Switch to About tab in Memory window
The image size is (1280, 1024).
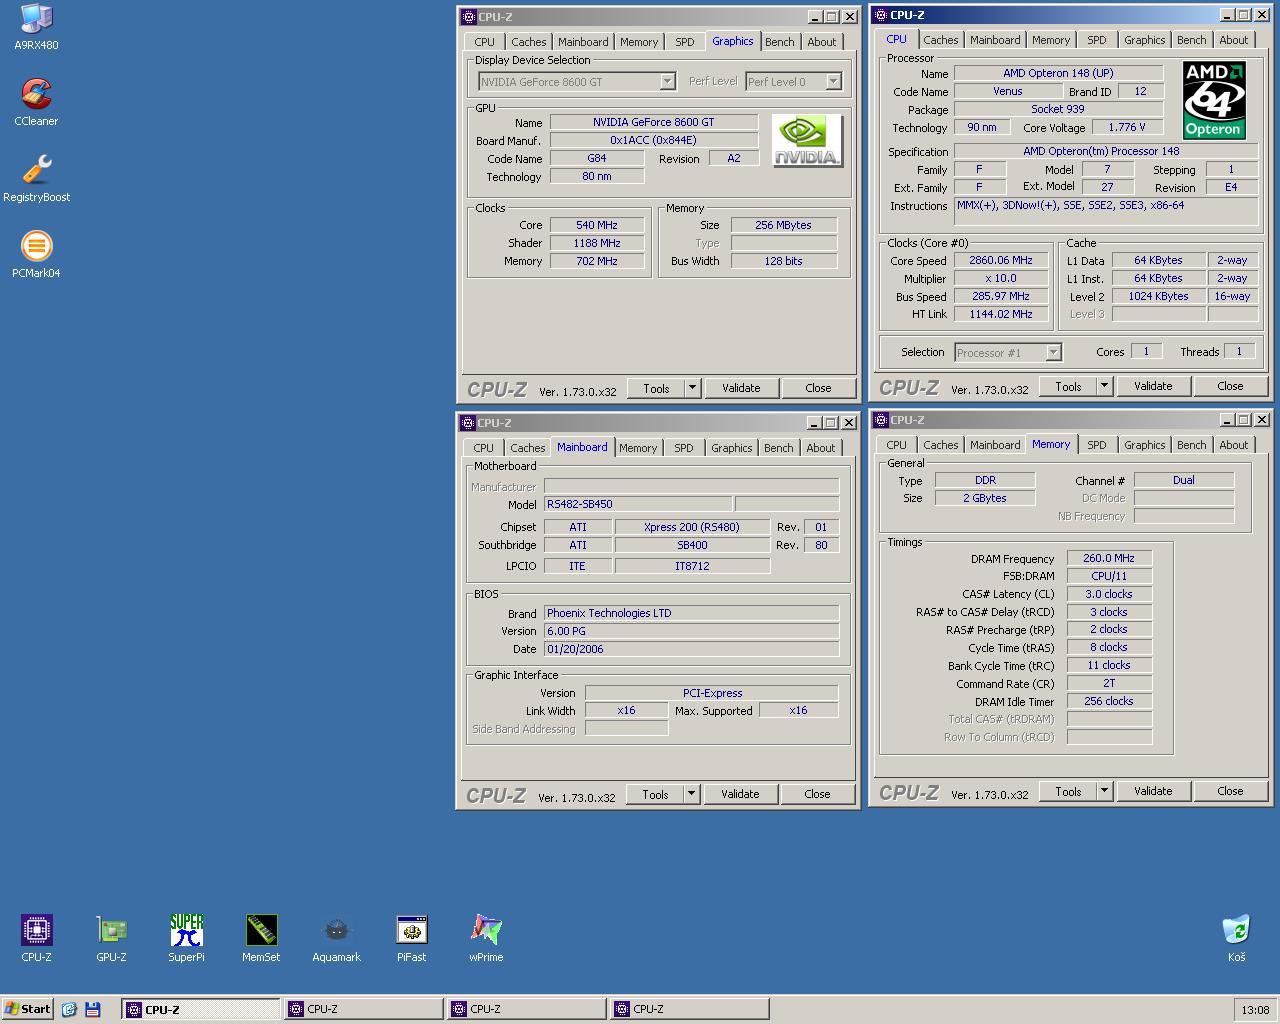[1234, 445]
